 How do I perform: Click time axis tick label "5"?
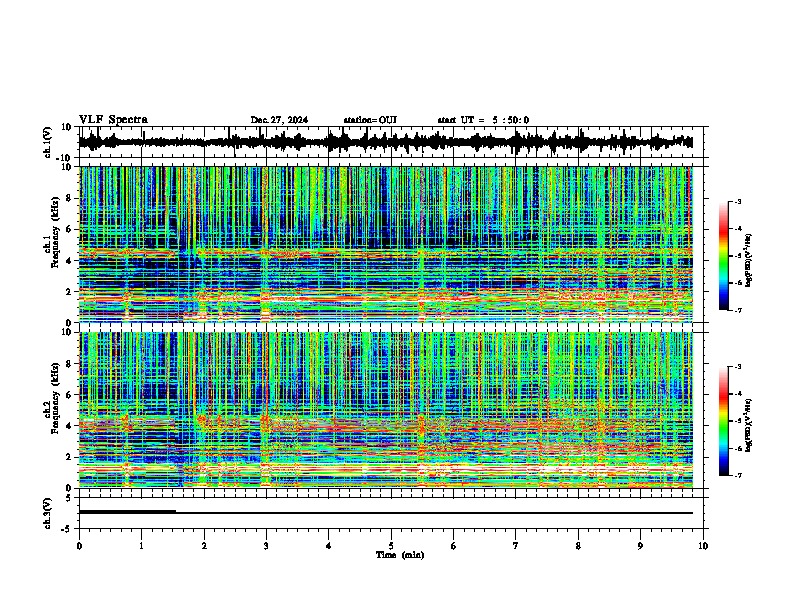[x=391, y=546]
